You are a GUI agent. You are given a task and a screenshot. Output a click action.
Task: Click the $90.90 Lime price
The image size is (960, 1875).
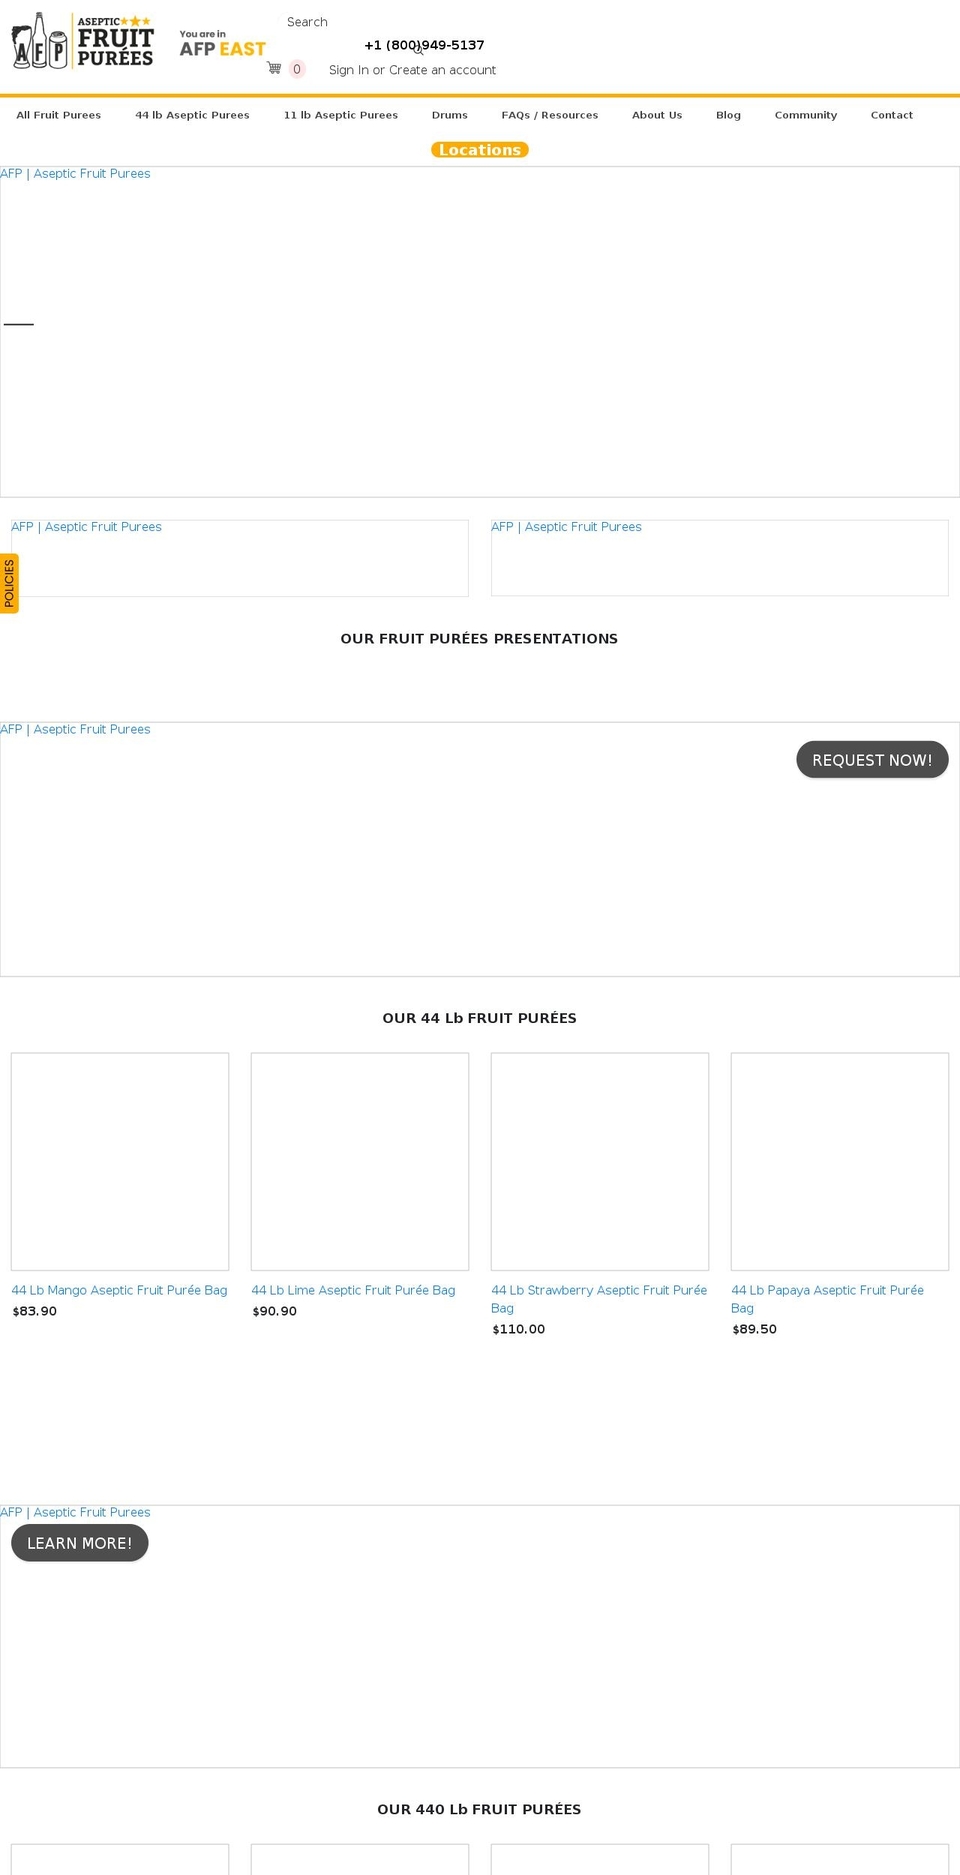point(275,1311)
